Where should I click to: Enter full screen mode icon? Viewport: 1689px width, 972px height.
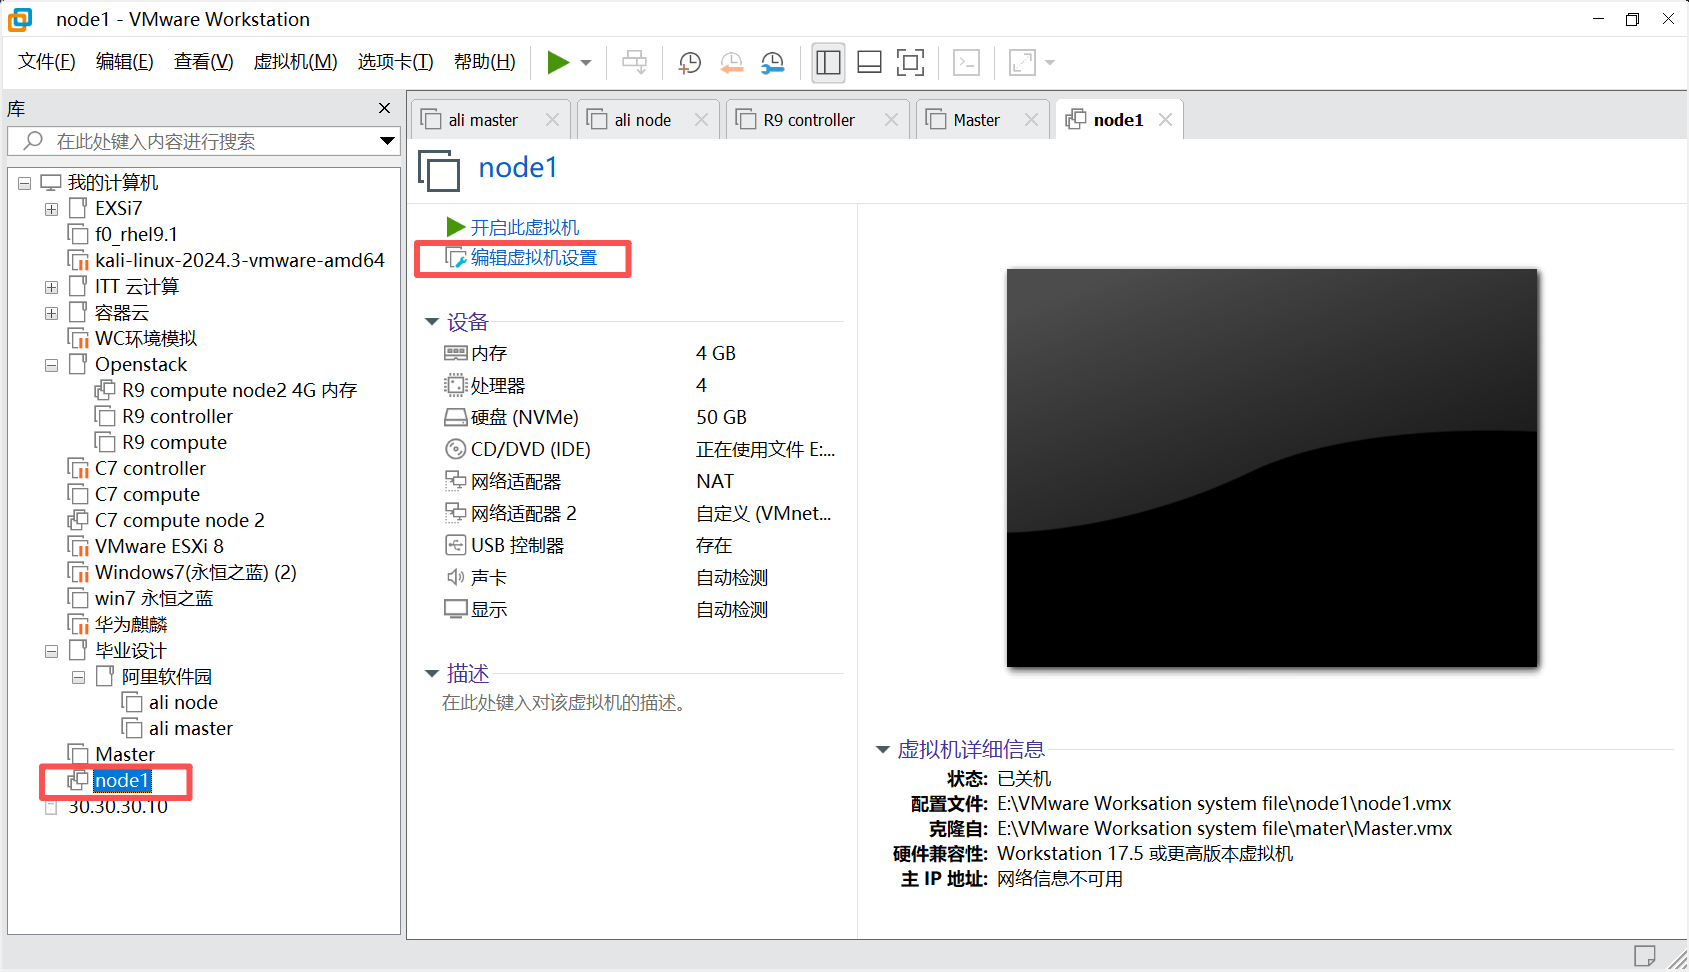tap(910, 63)
